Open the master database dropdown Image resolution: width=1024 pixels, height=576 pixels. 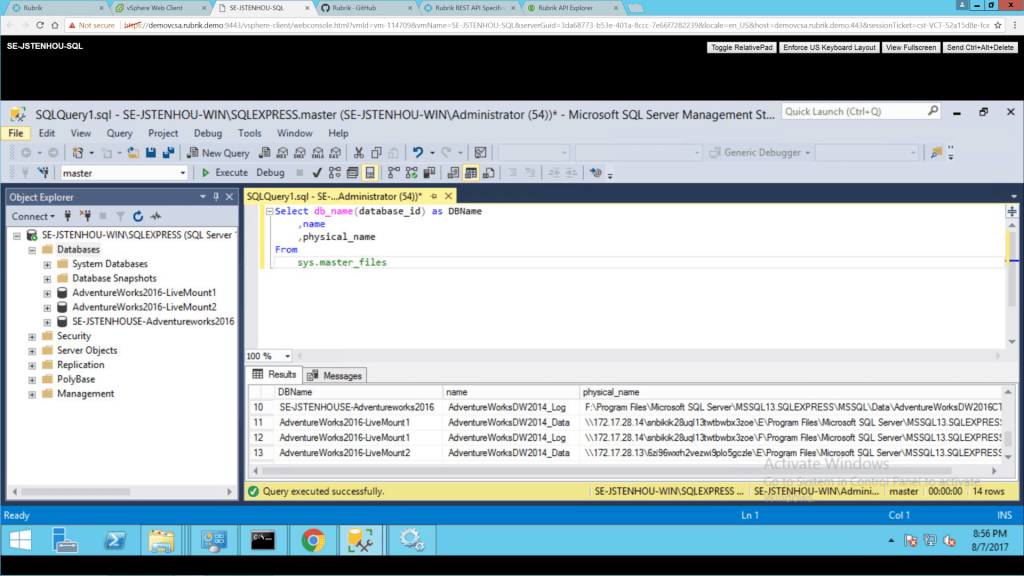coord(182,173)
